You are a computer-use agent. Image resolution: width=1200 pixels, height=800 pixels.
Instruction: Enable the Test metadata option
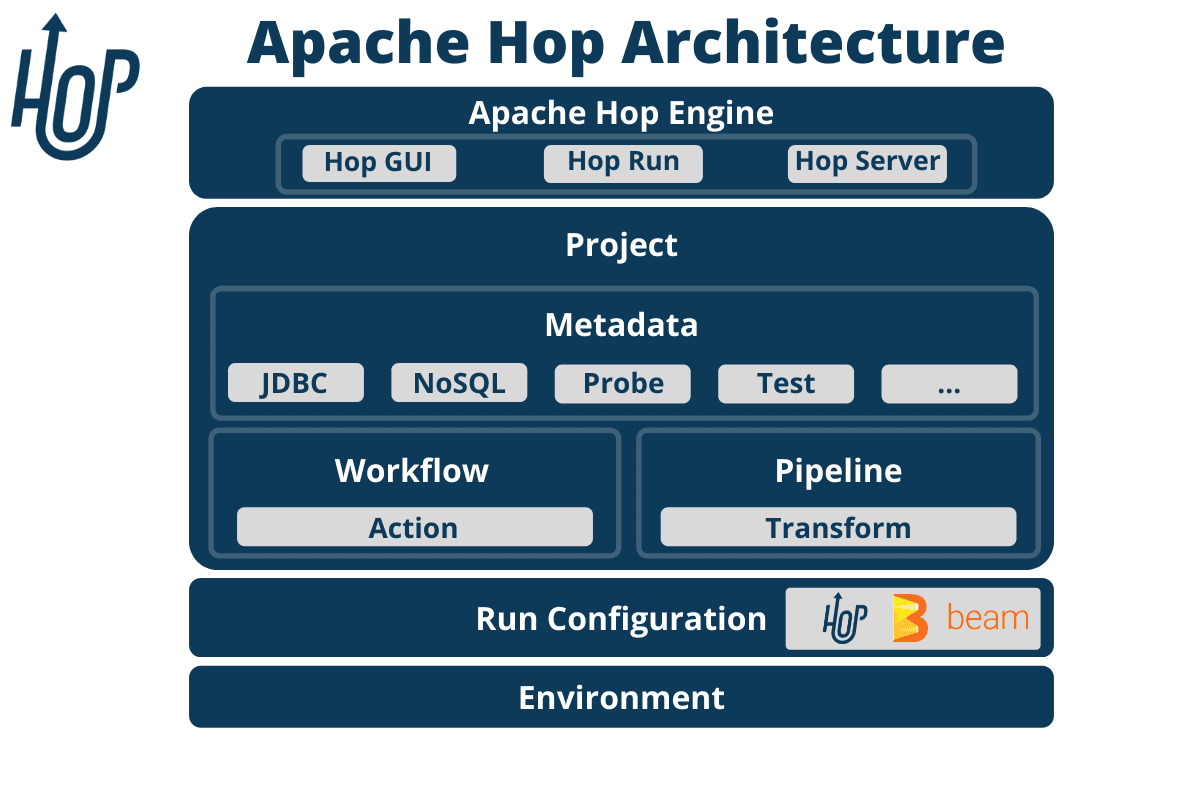point(786,383)
